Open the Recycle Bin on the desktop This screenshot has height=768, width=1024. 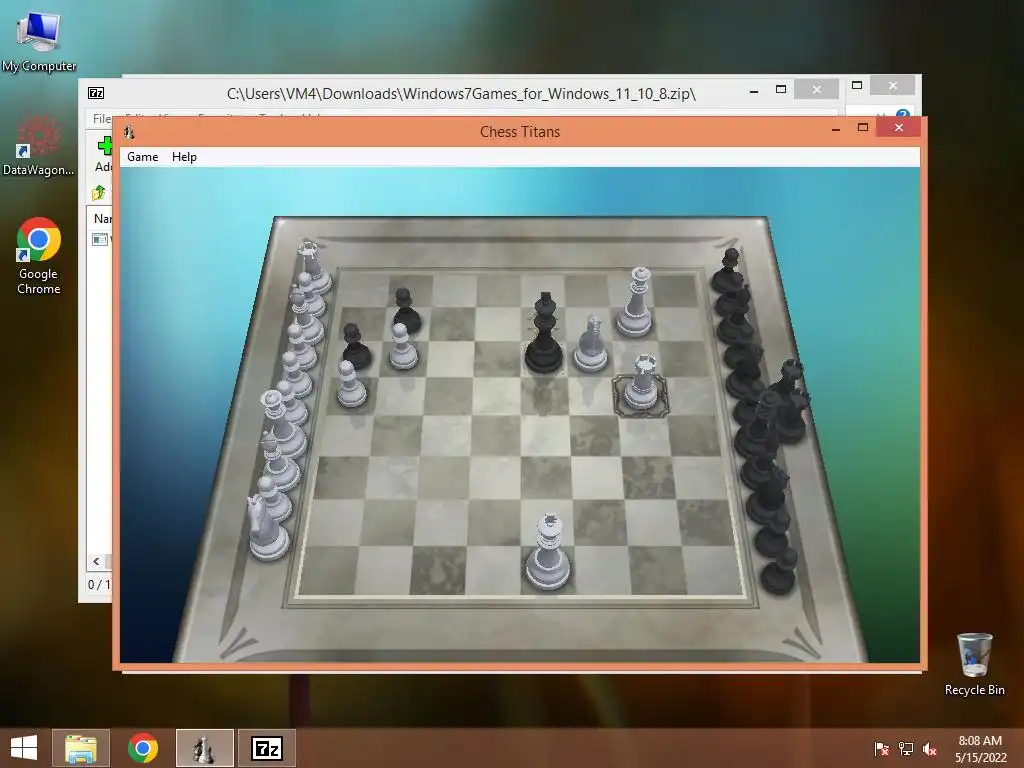974,664
